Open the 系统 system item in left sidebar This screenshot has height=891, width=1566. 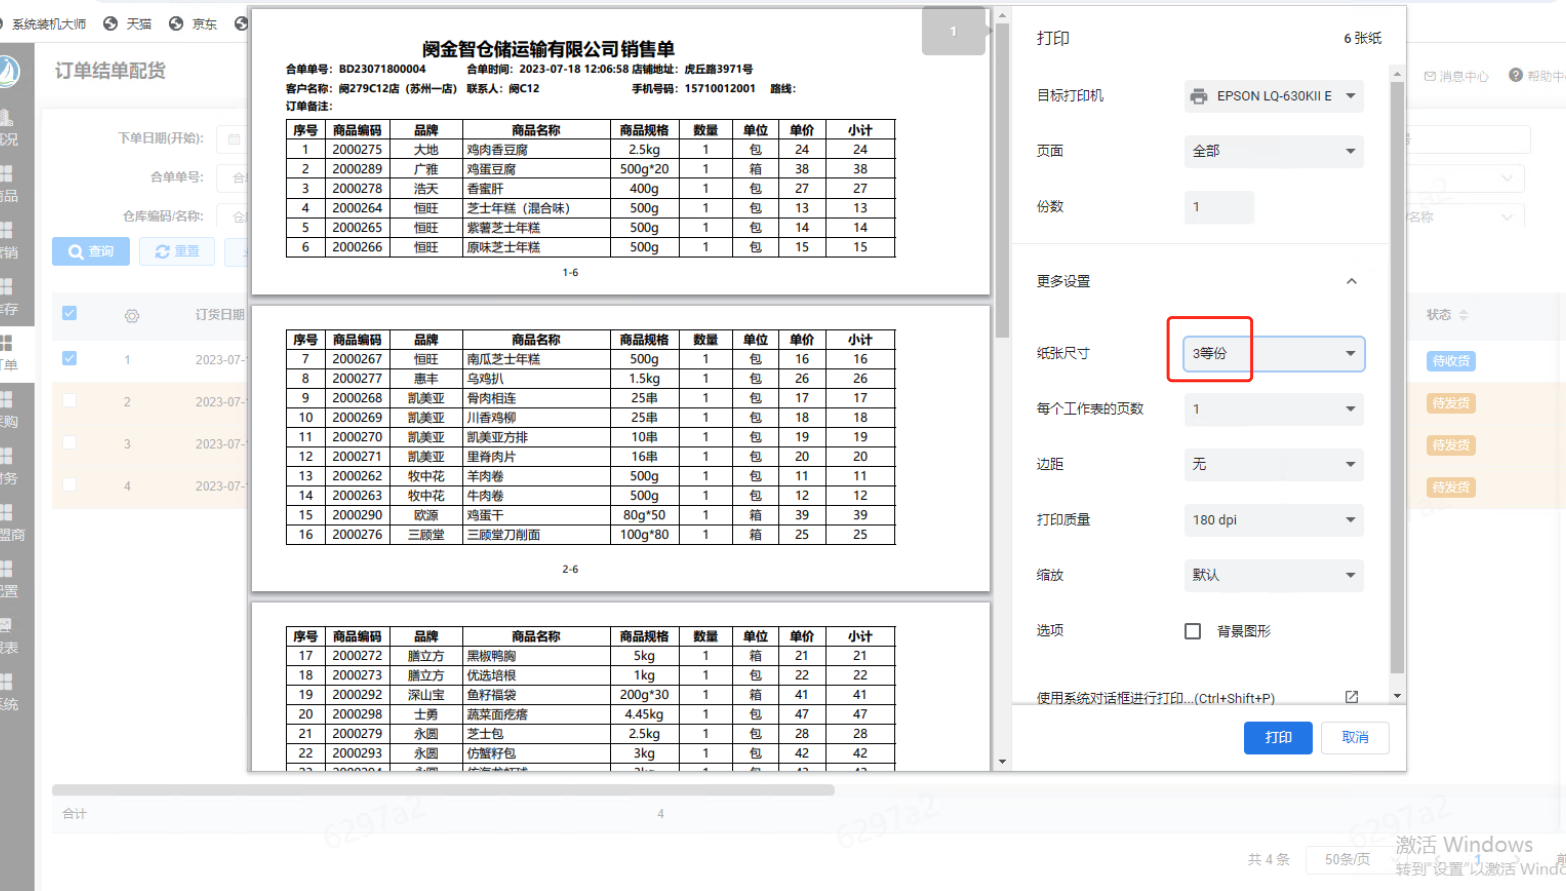[8, 693]
